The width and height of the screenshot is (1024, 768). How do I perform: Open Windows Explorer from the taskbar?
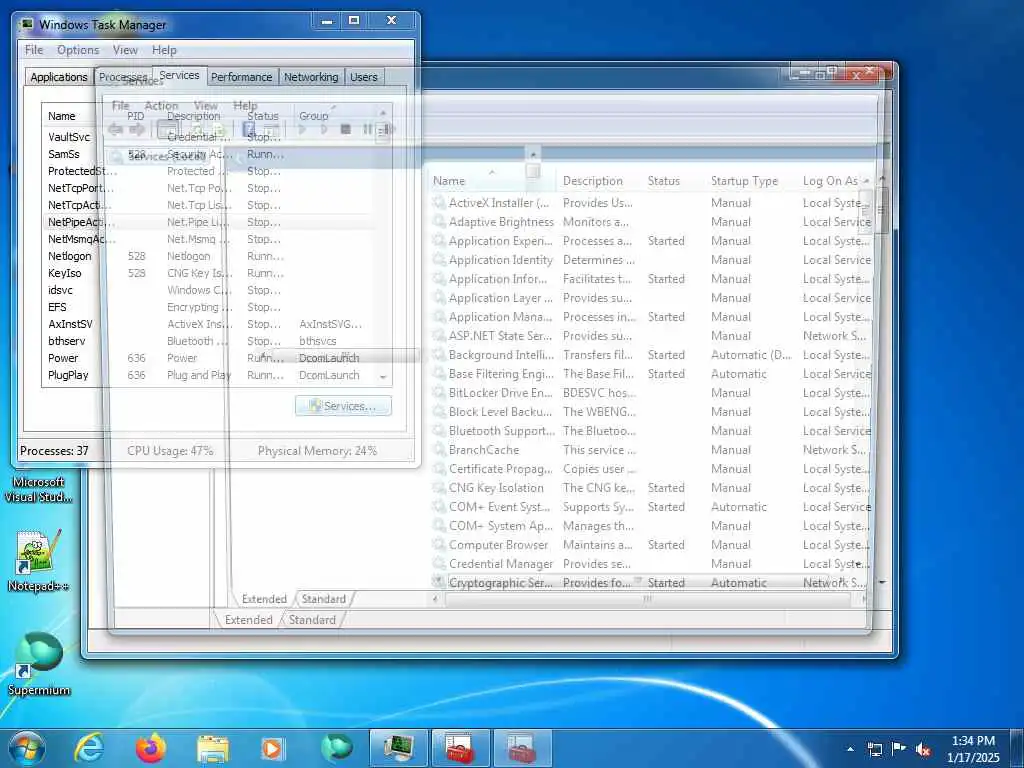click(213, 748)
